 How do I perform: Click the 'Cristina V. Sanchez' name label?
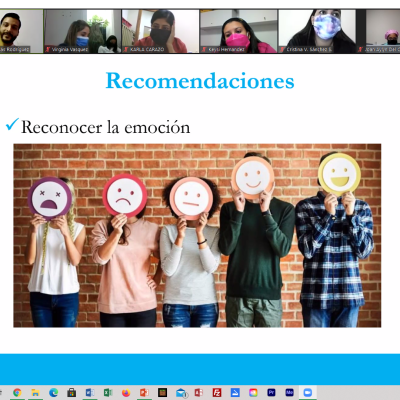[309, 49]
